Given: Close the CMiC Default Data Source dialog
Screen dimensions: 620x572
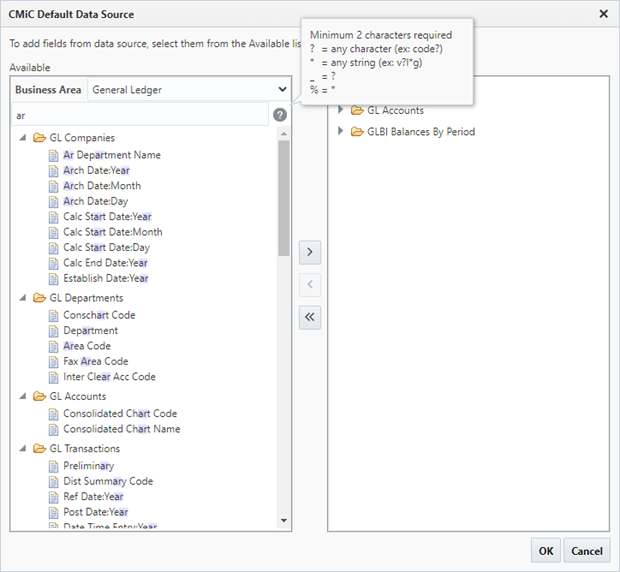Looking at the screenshot, I should [x=603, y=14].
